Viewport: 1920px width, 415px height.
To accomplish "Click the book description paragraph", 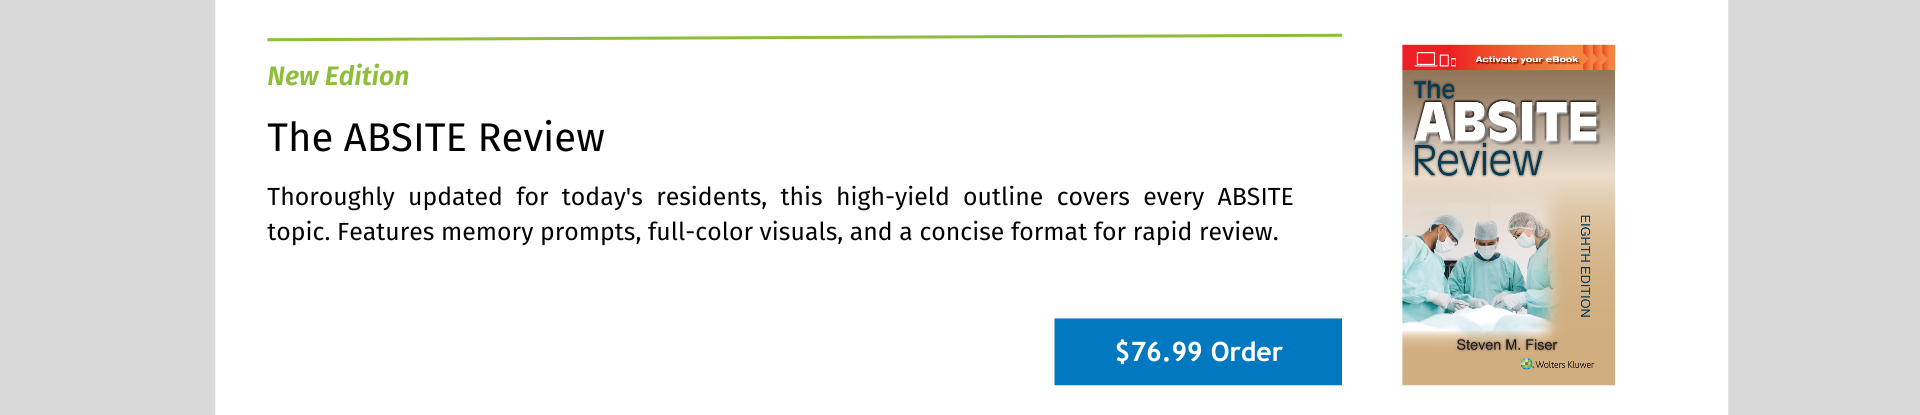I will [780, 214].
